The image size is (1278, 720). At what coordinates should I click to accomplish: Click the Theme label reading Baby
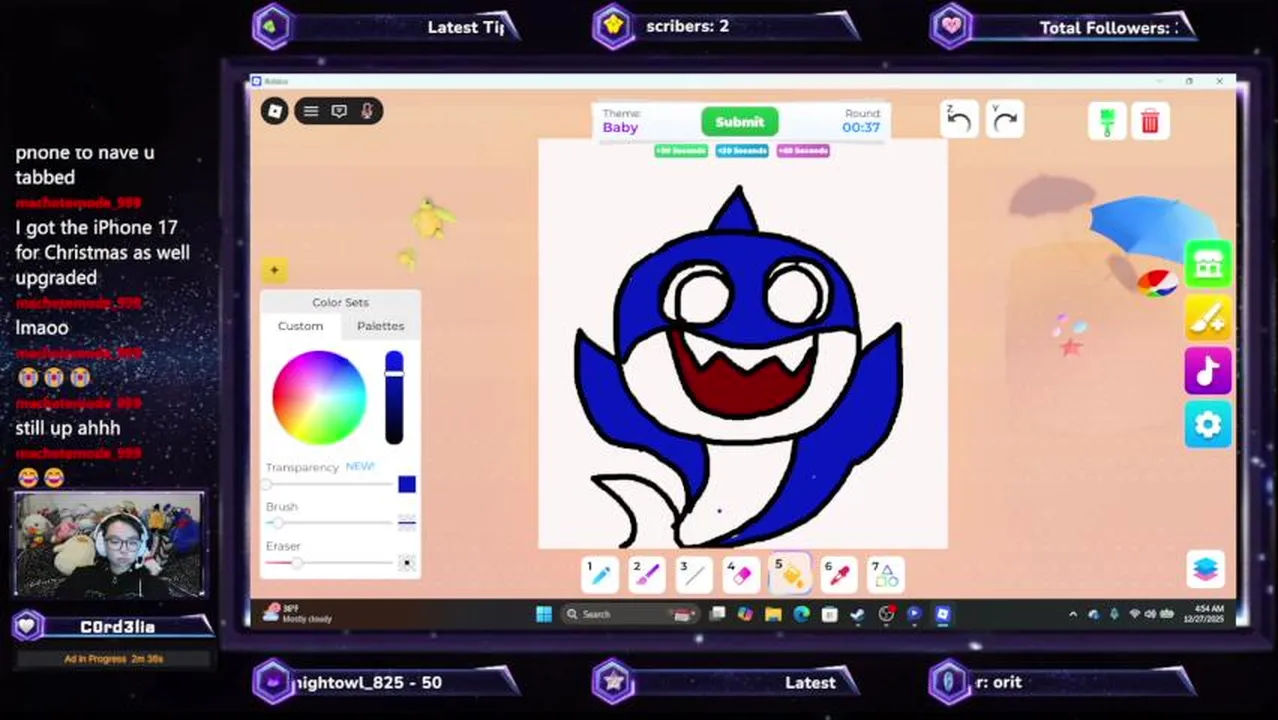(x=620, y=127)
